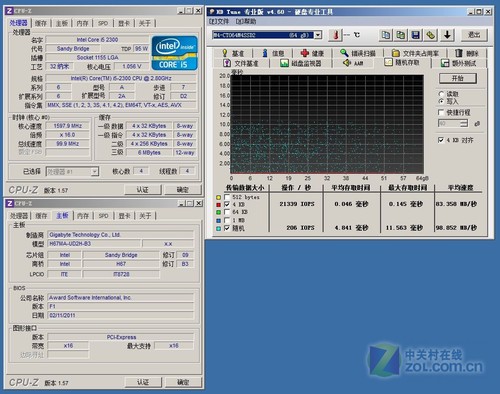Uncheck the 随机 random transfer size checkbox
This screenshot has height=394, width=500.
pos(227,228)
